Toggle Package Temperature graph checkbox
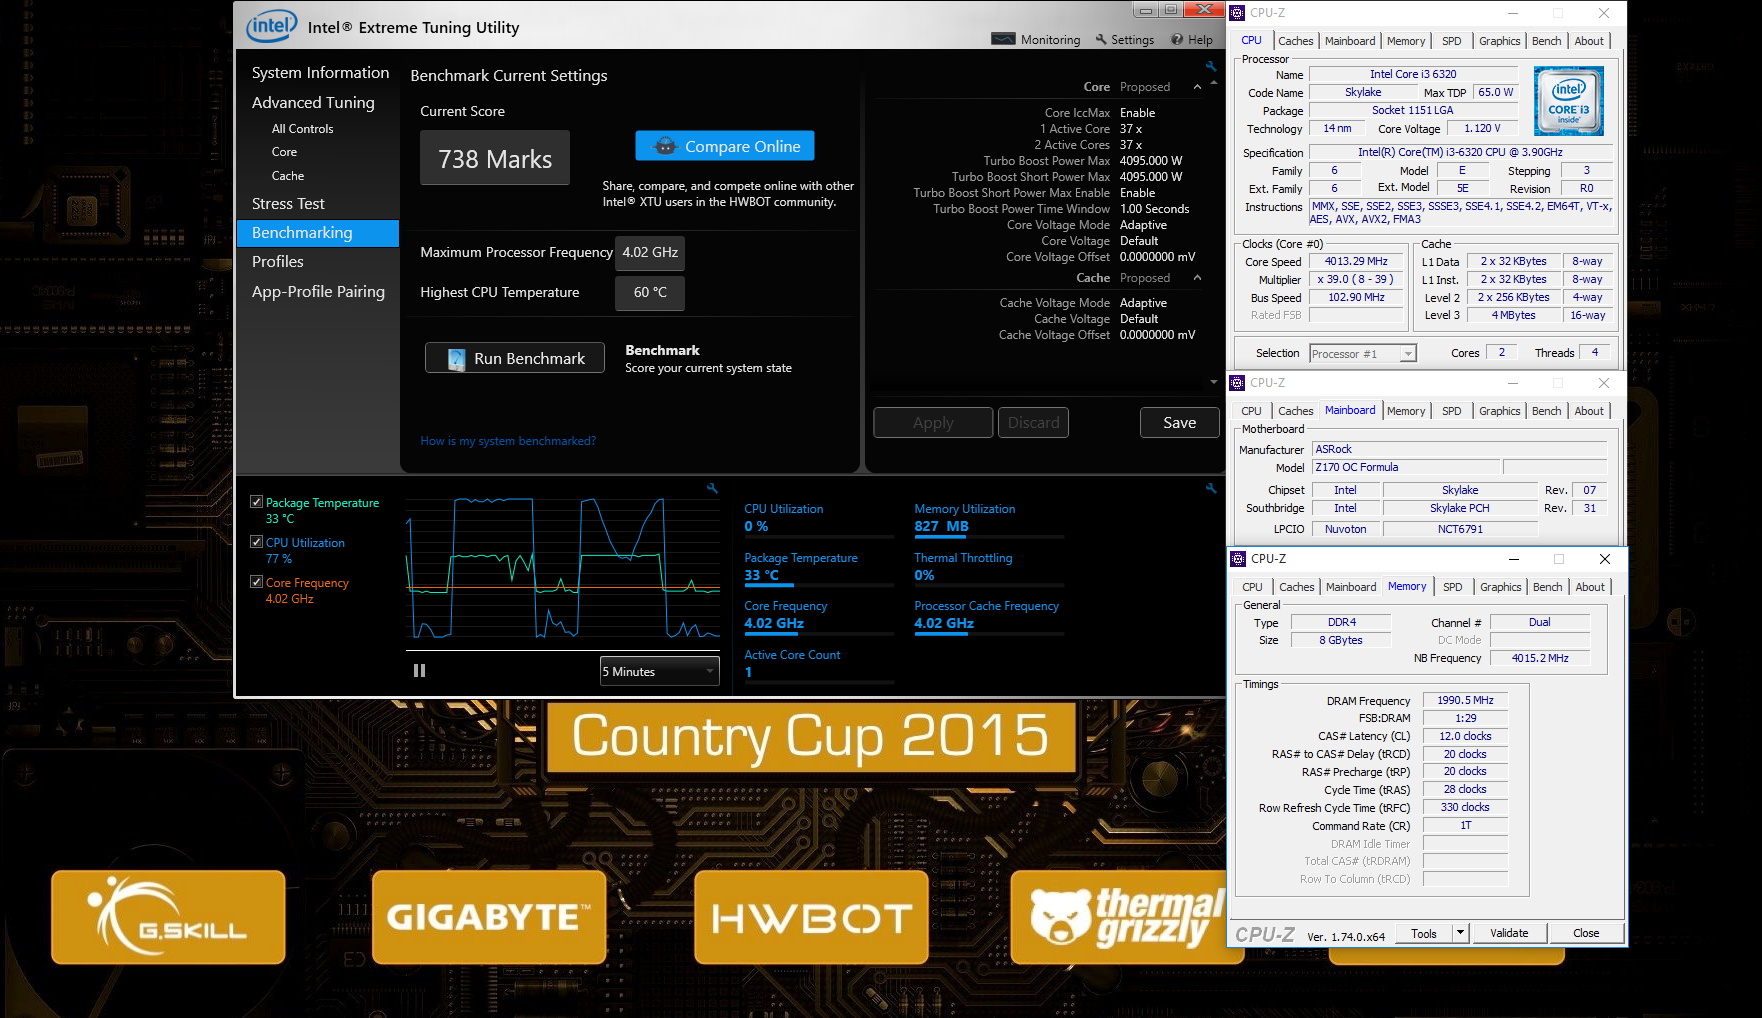Viewport: 1762px width, 1018px height. 257,502
